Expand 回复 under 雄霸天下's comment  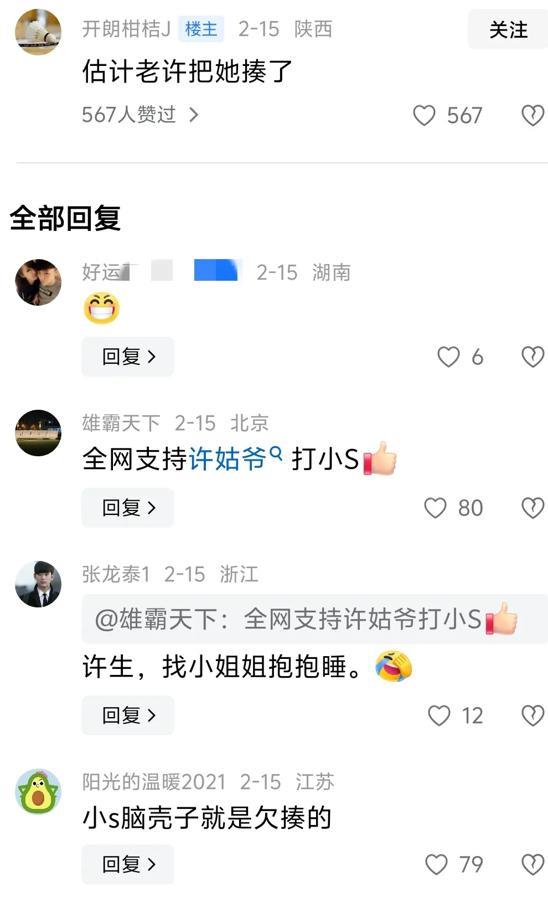point(128,508)
